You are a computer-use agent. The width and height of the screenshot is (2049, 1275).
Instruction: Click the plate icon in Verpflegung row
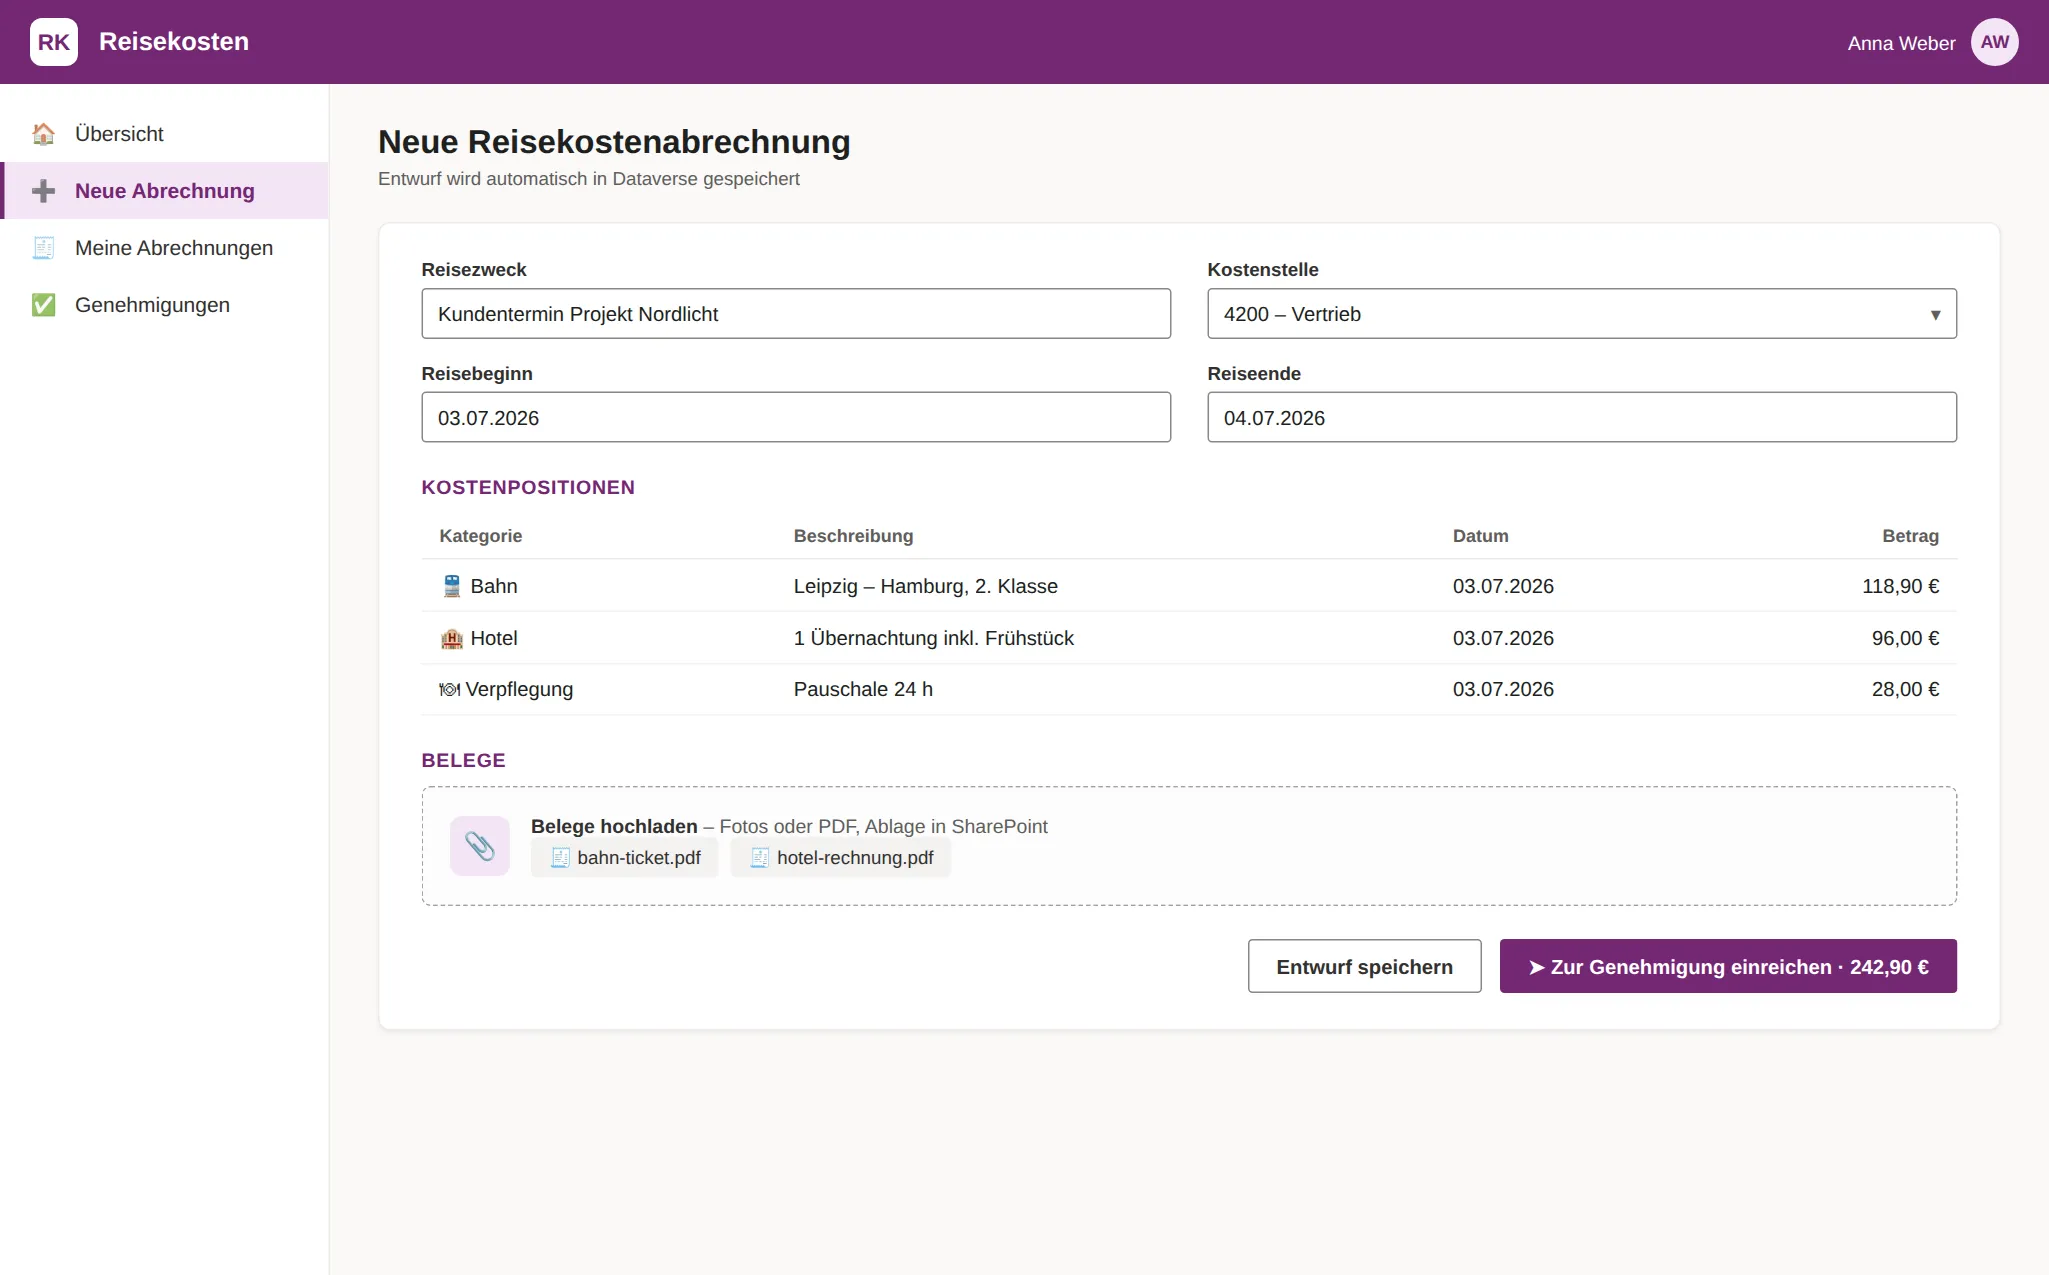tap(450, 689)
